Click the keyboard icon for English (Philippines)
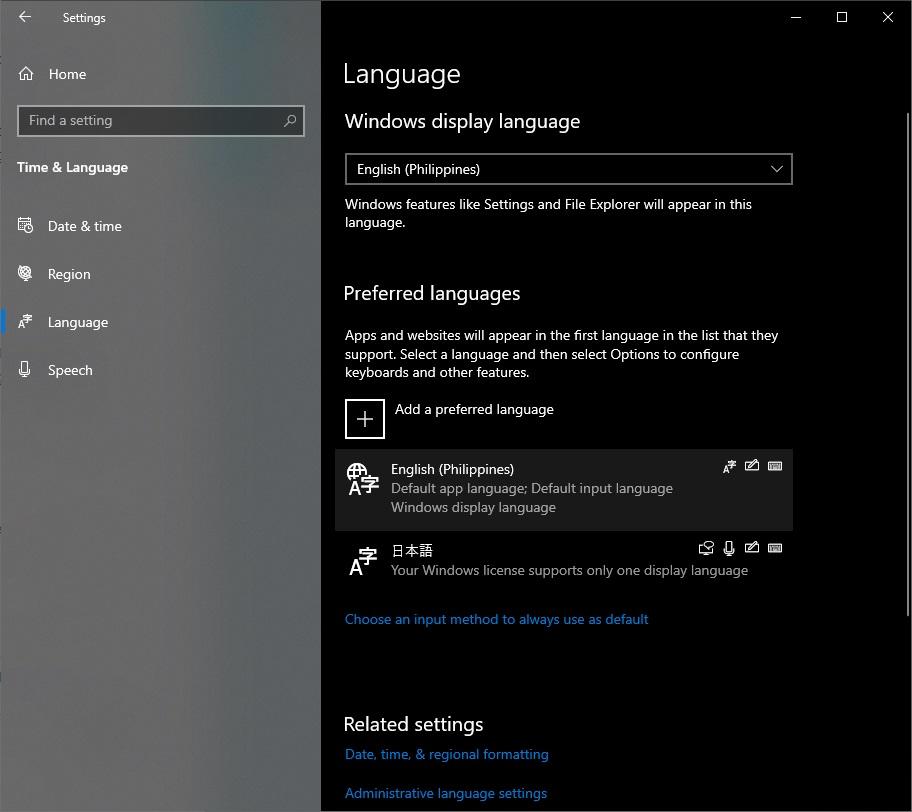 (775, 466)
